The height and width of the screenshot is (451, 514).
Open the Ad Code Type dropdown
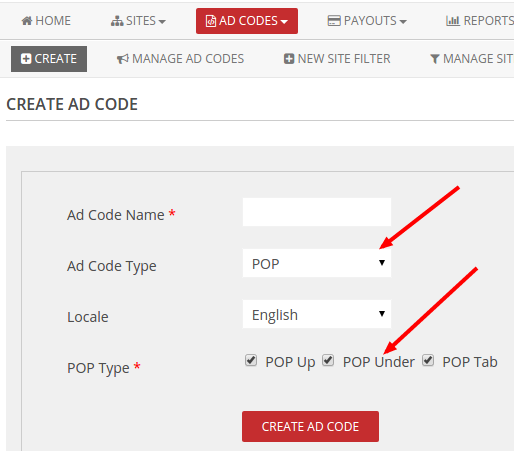(317, 263)
